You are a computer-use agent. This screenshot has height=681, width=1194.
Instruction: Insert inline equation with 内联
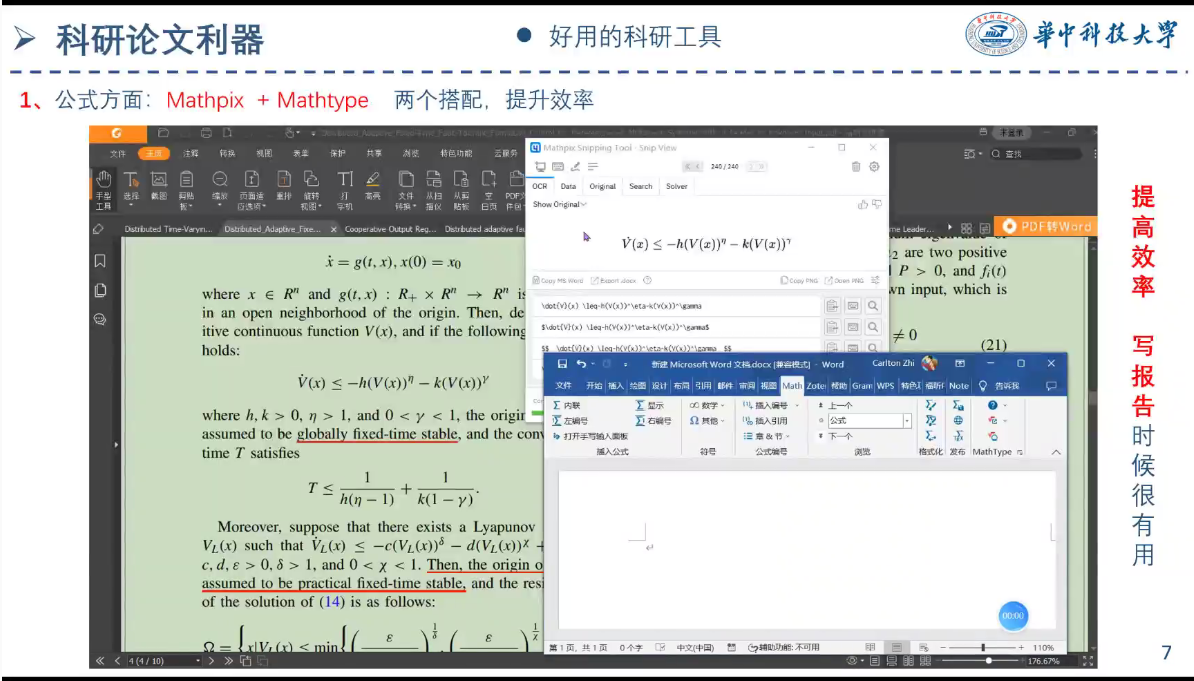(x=566, y=406)
